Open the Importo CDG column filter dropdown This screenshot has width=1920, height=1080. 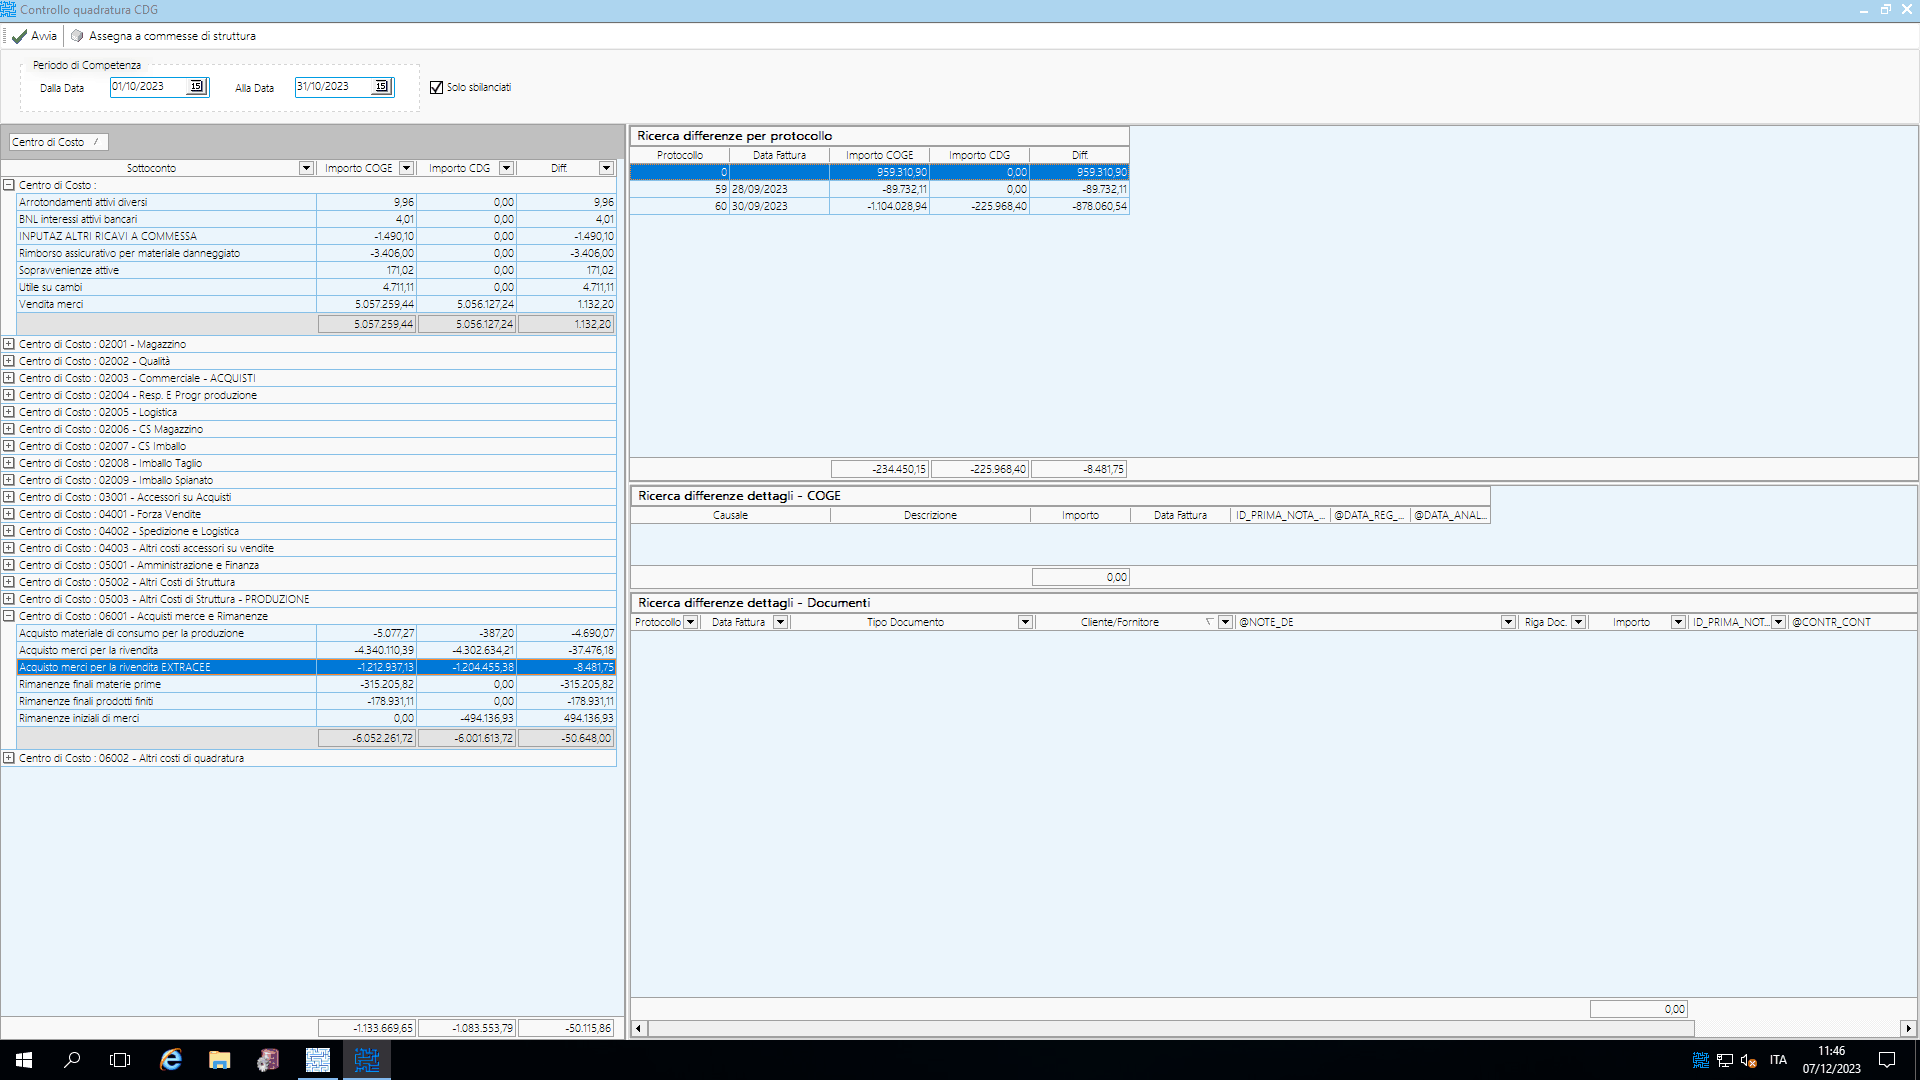click(506, 168)
